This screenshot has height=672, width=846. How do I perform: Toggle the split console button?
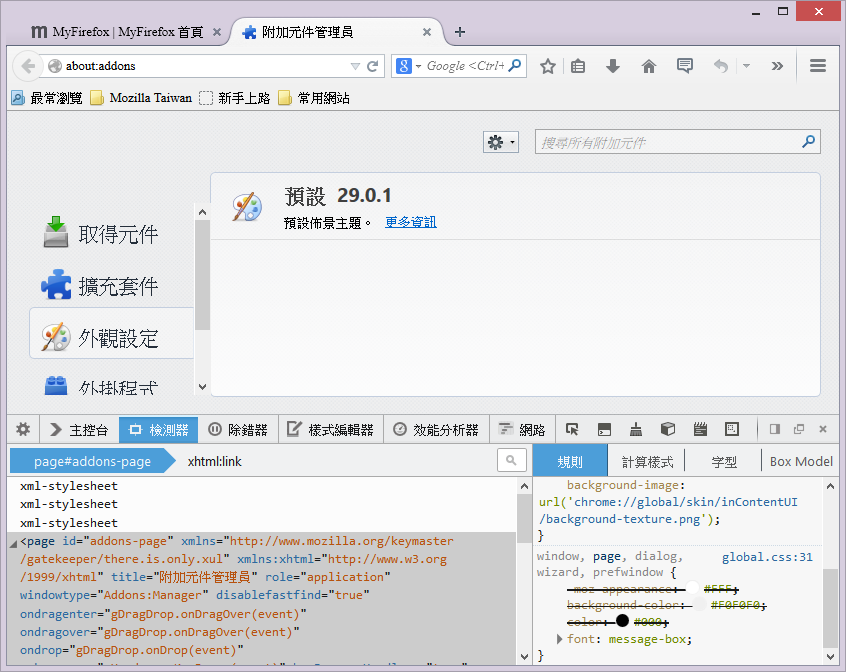click(x=604, y=430)
